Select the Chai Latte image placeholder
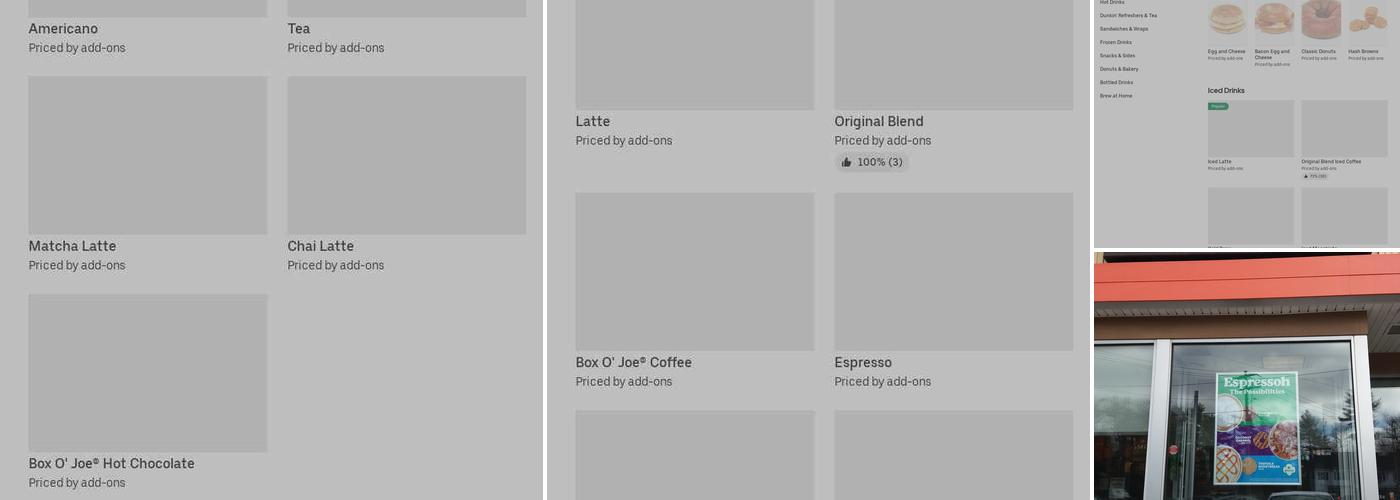This screenshot has width=1400, height=500. coord(406,156)
